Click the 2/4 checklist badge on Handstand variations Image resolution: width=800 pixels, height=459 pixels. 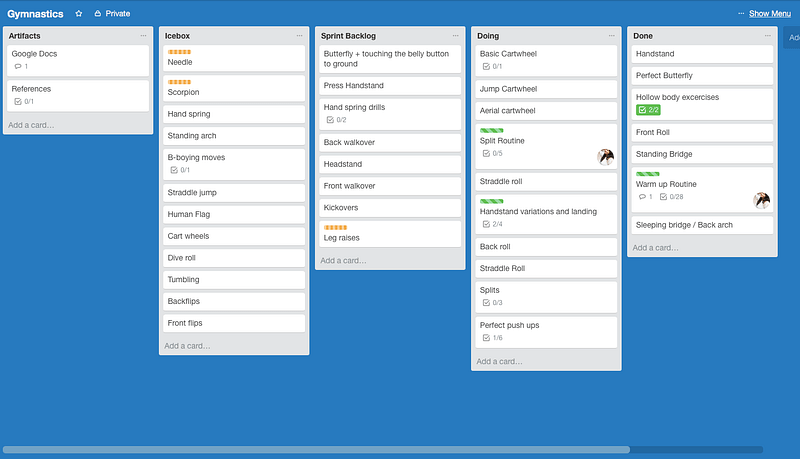pos(492,224)
